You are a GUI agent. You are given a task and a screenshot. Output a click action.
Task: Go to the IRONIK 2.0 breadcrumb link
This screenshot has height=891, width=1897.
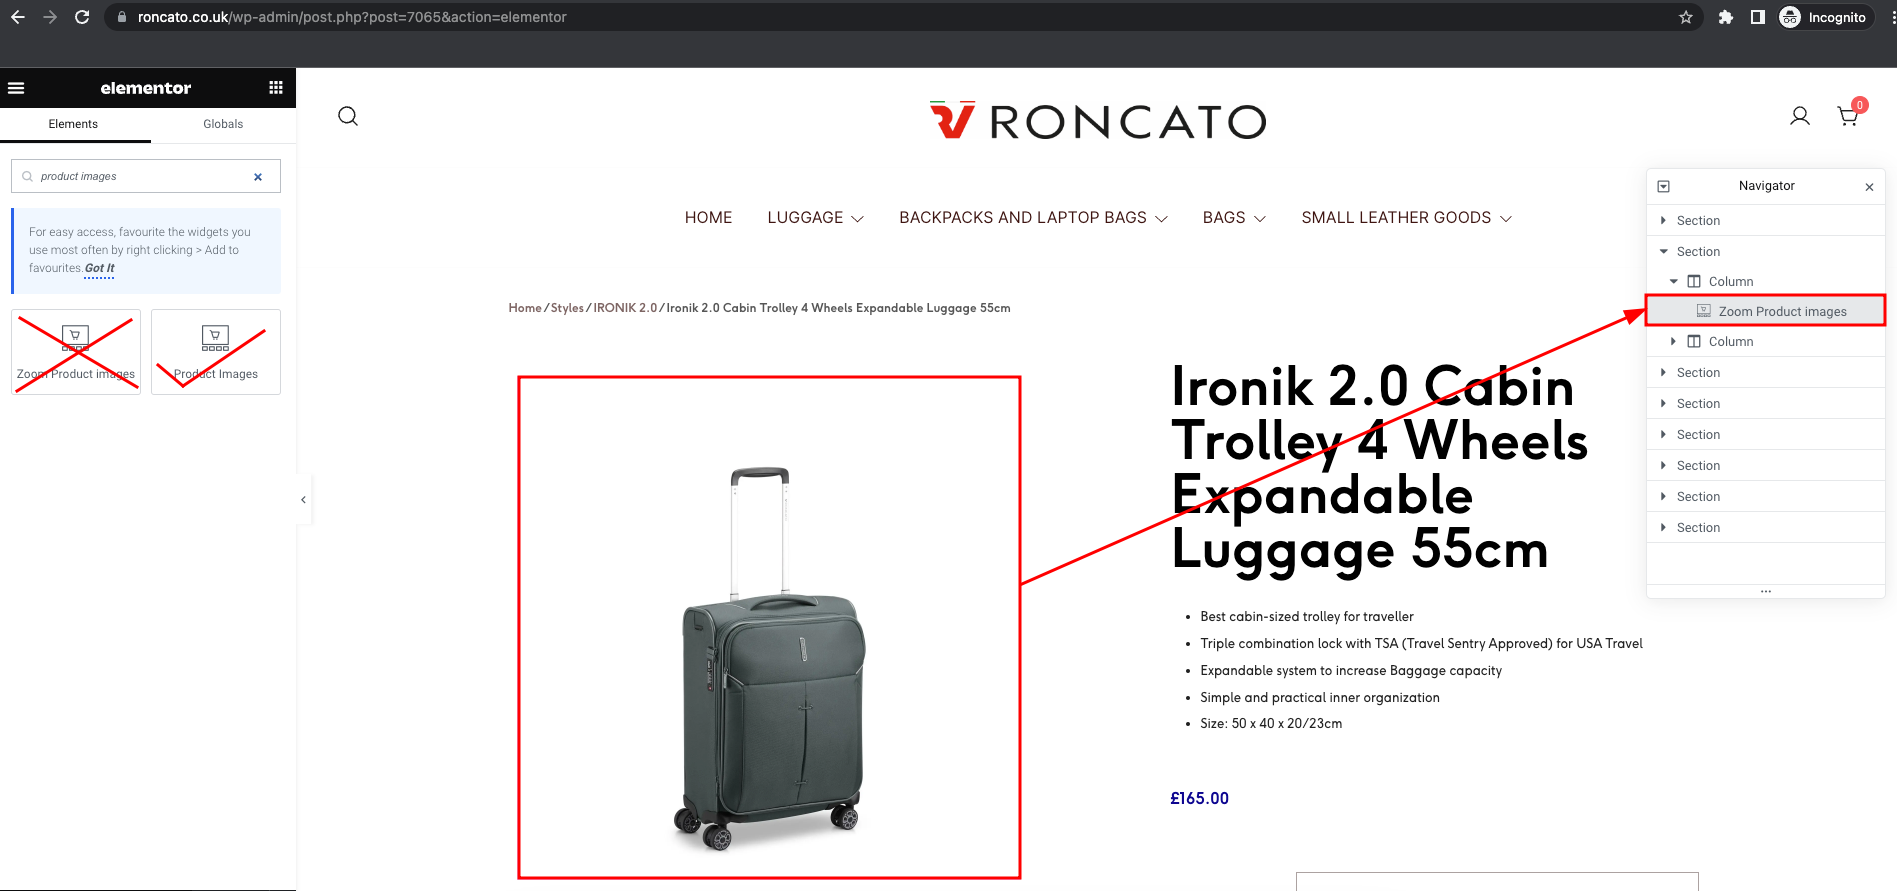pos(625,308)
